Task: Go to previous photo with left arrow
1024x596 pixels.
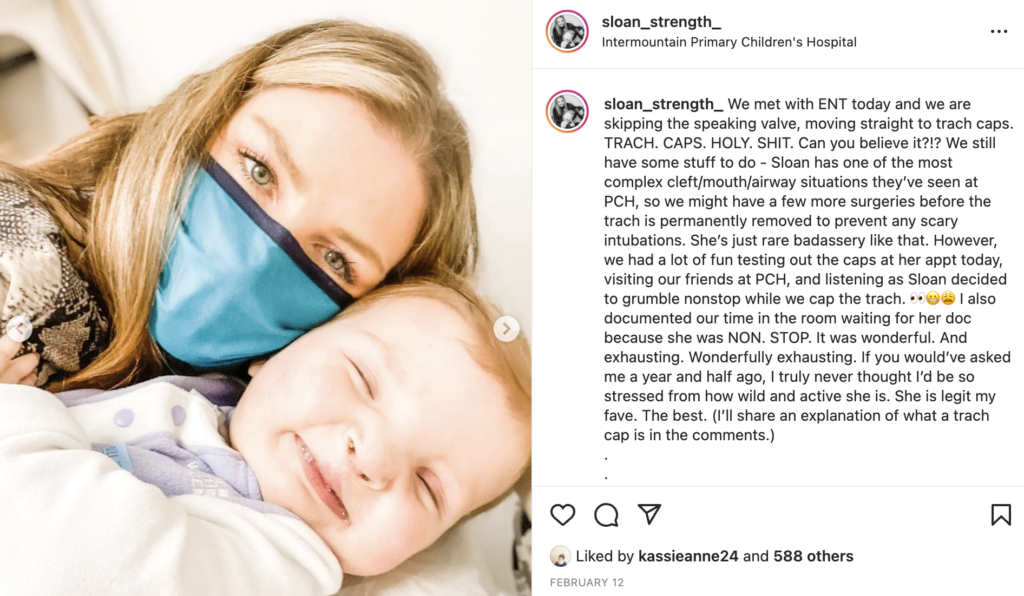Action: [19, 328]
